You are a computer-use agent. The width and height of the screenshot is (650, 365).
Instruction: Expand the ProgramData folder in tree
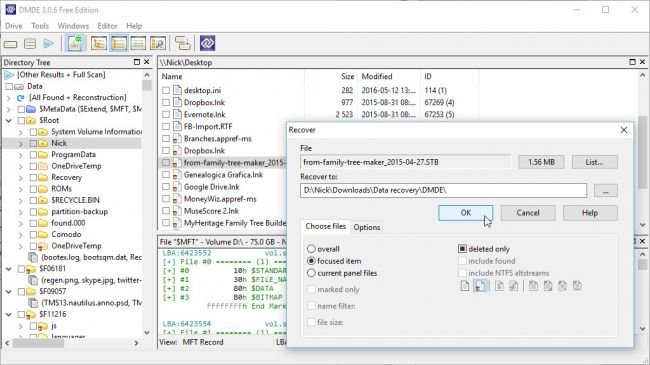point(20,155)
